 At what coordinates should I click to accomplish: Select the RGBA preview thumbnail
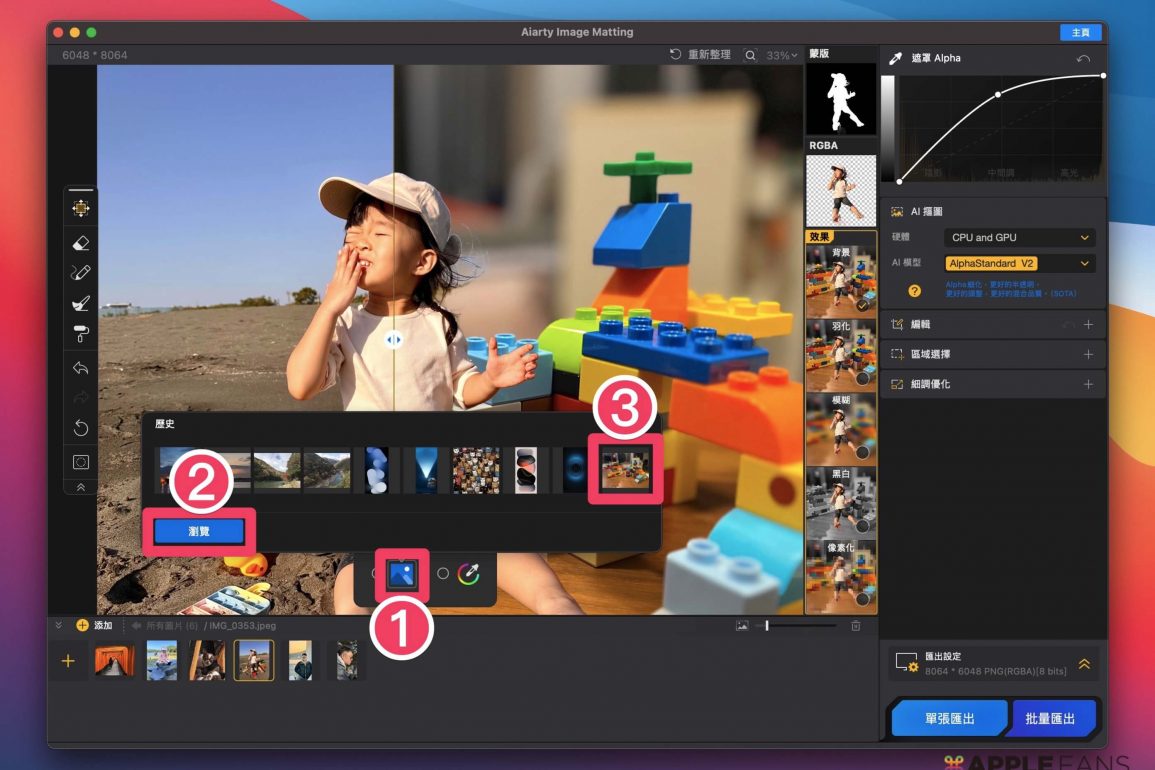pos(841,190)
